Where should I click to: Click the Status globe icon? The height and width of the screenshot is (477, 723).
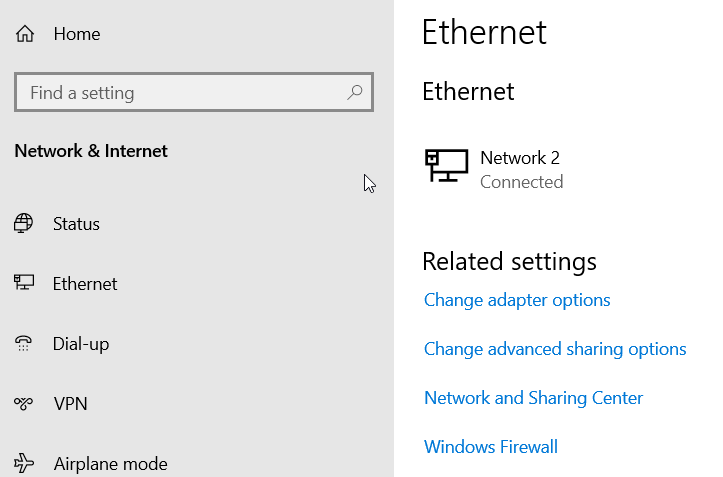click(x=24, y=224)
